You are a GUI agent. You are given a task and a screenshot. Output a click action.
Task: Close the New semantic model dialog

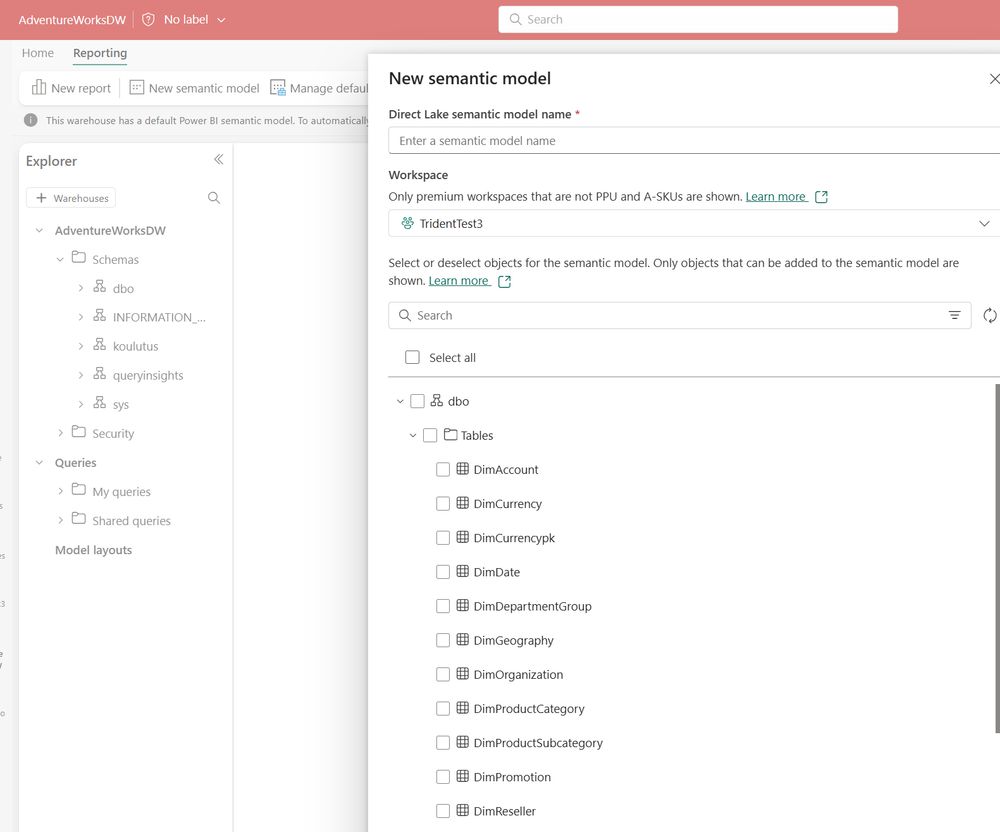994,78
